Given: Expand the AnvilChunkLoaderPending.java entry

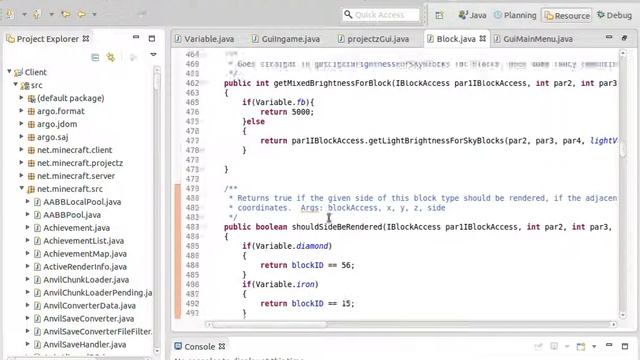Looking at the screenshot, I should tap(28, 292).
